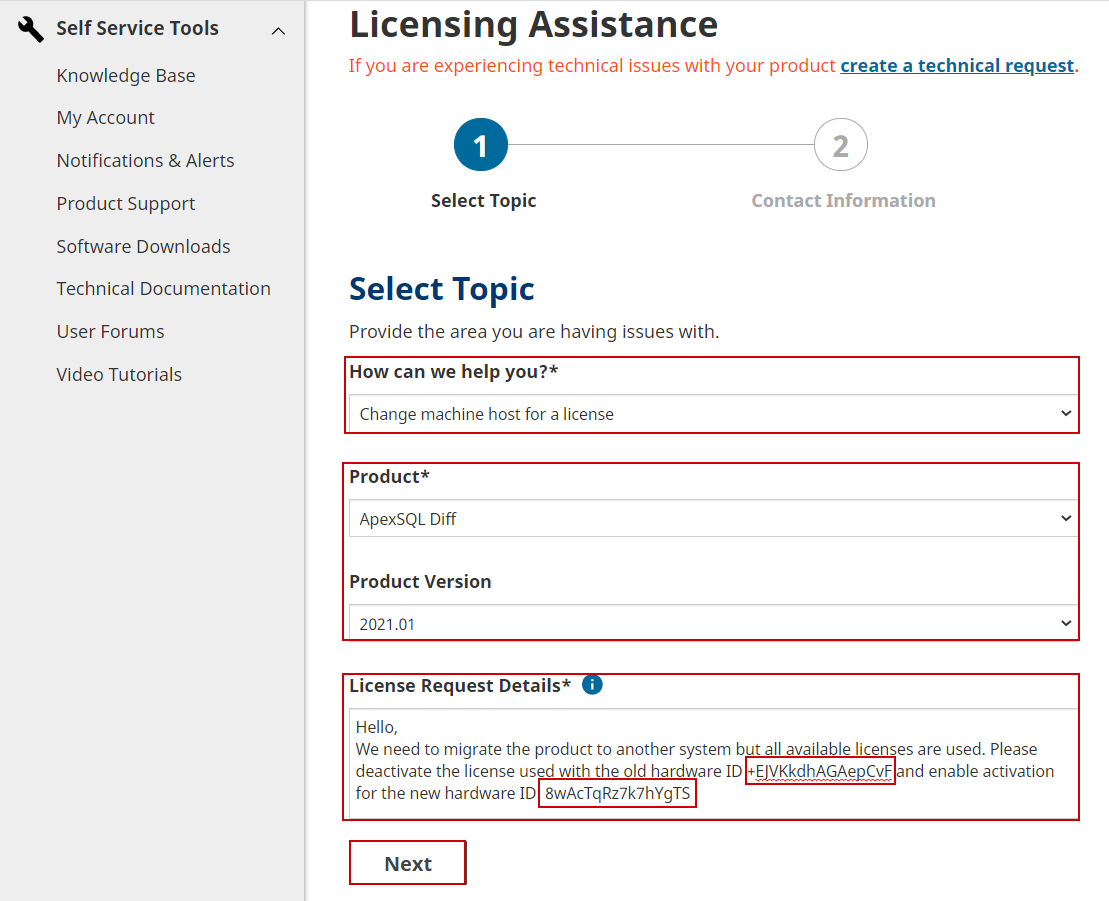The width and height of the screenshot is (1109, 901).
Task: Open Software Downloads in the sidebar
Action: click(144, 246)
